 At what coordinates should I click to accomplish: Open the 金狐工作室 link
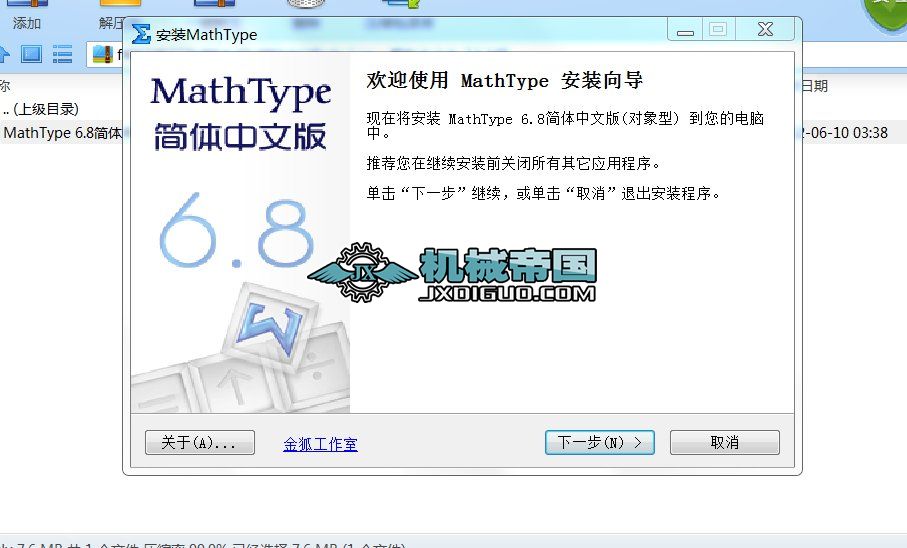(x=320, y=444)
